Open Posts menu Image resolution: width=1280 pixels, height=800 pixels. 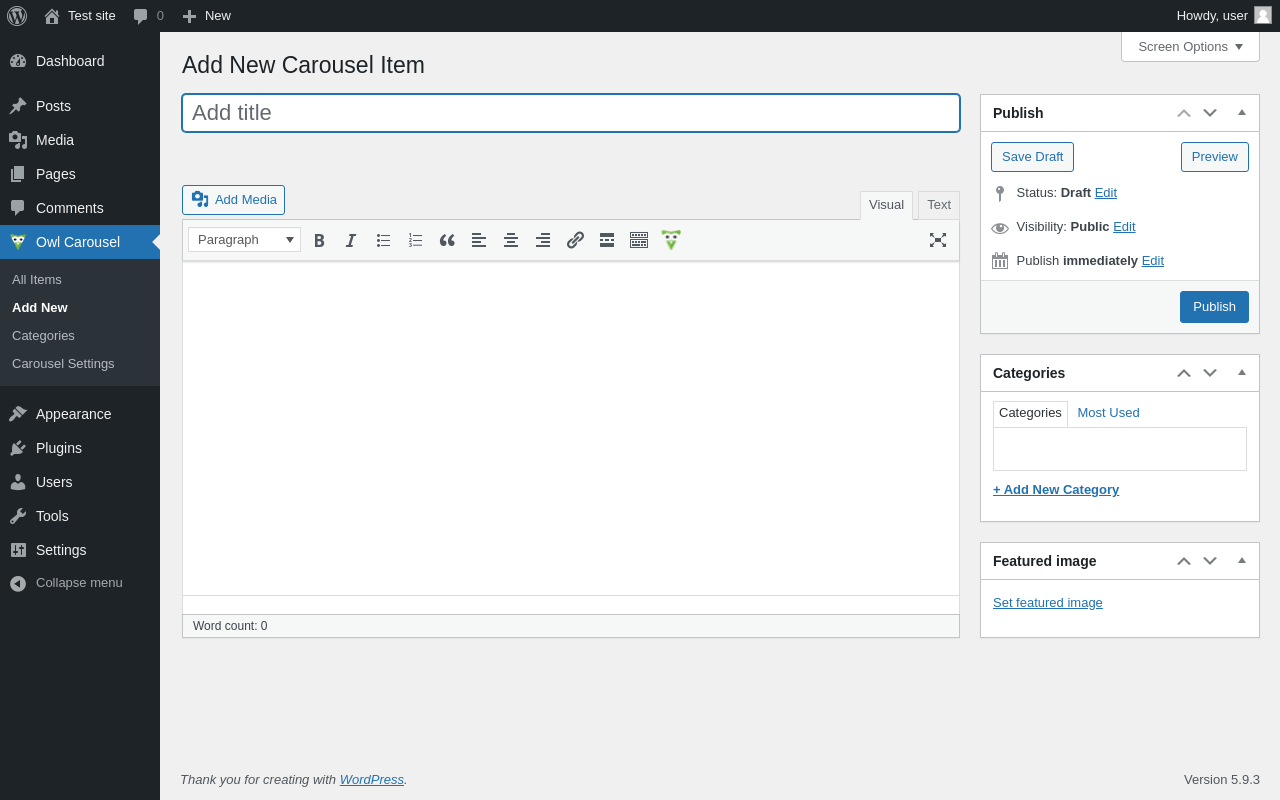coord(80,106)
